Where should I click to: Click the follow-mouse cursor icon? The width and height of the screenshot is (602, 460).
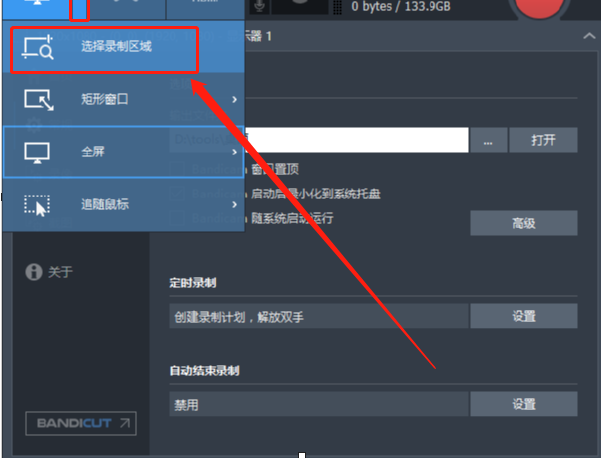37,205
